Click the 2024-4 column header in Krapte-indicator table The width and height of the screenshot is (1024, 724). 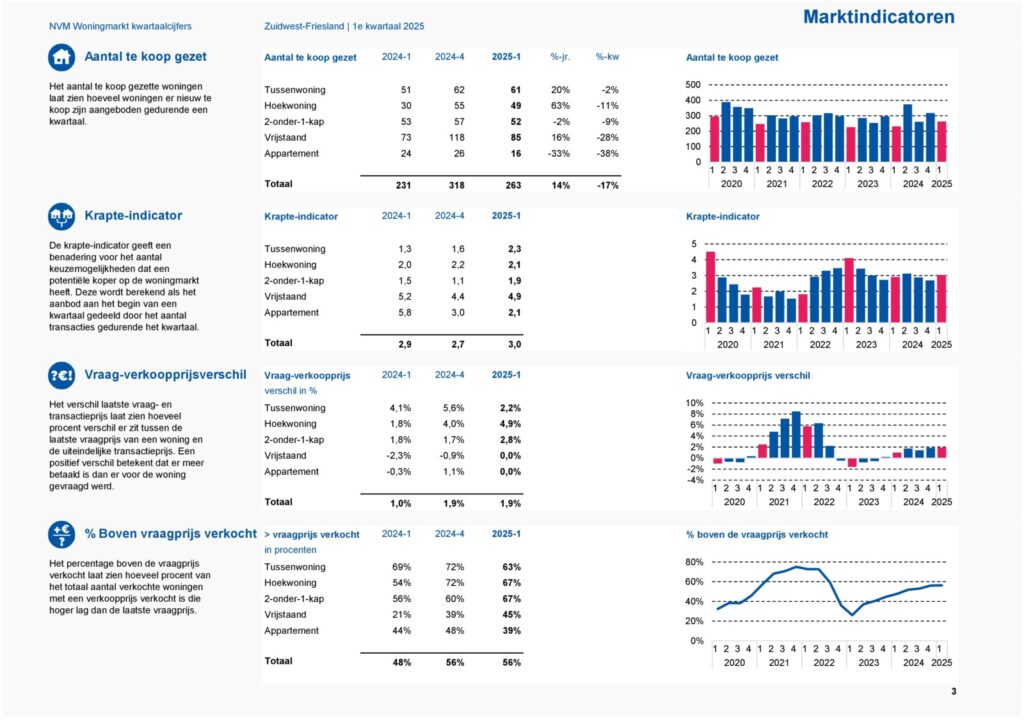point(449,215)
